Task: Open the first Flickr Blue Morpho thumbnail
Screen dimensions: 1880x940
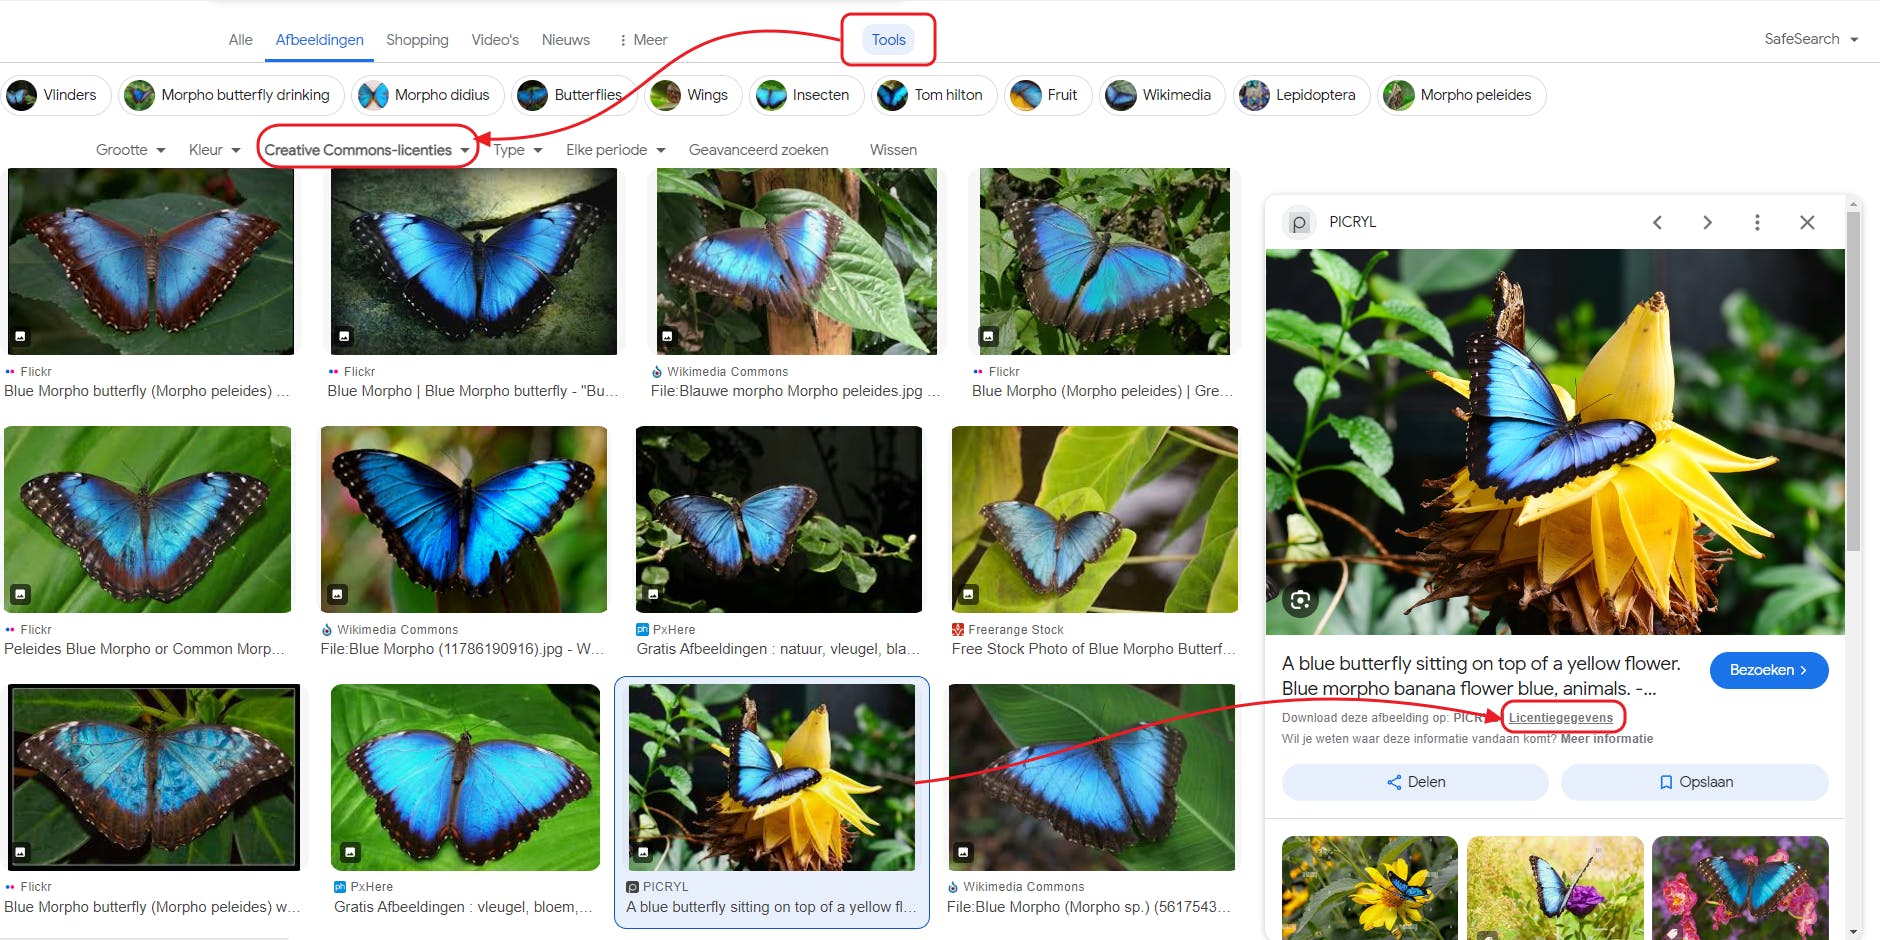Action: pyautogui.click(x=151, y=261)
